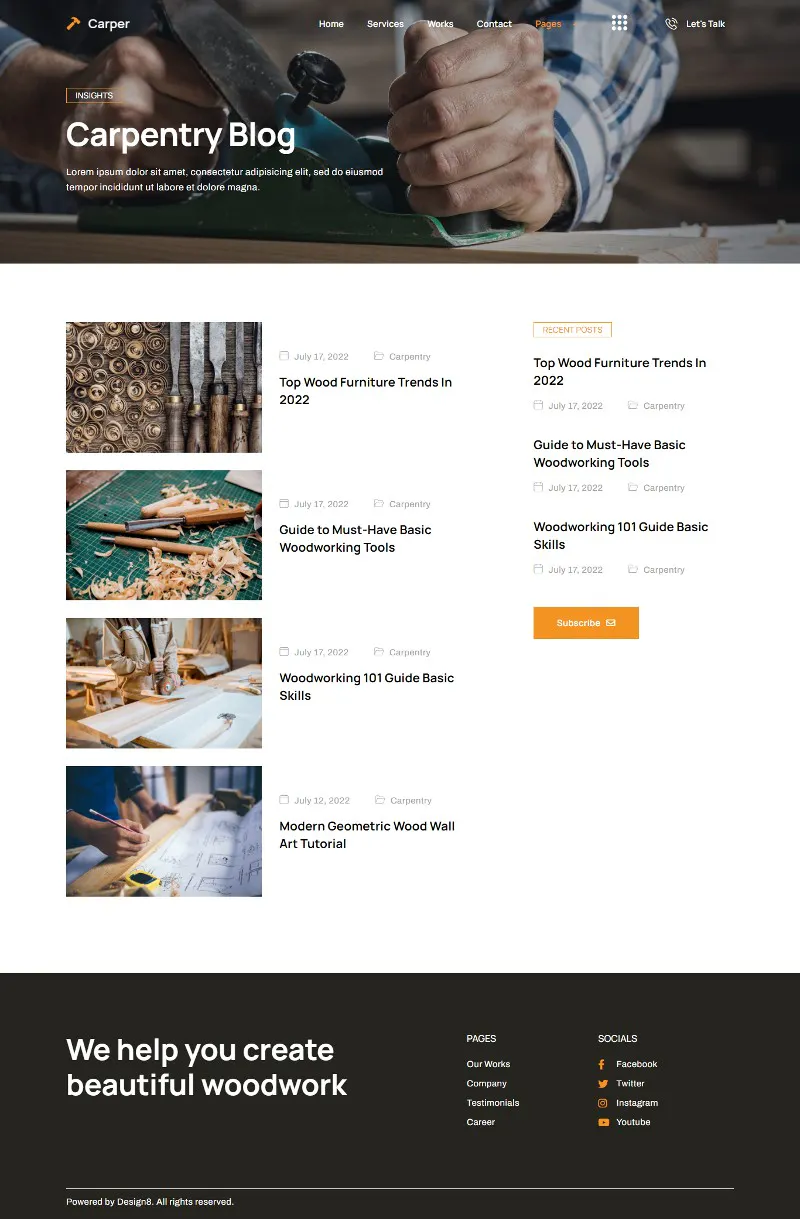Select Services in the top navigation
The image size is (800, 1219).
[x=385, y=24]
